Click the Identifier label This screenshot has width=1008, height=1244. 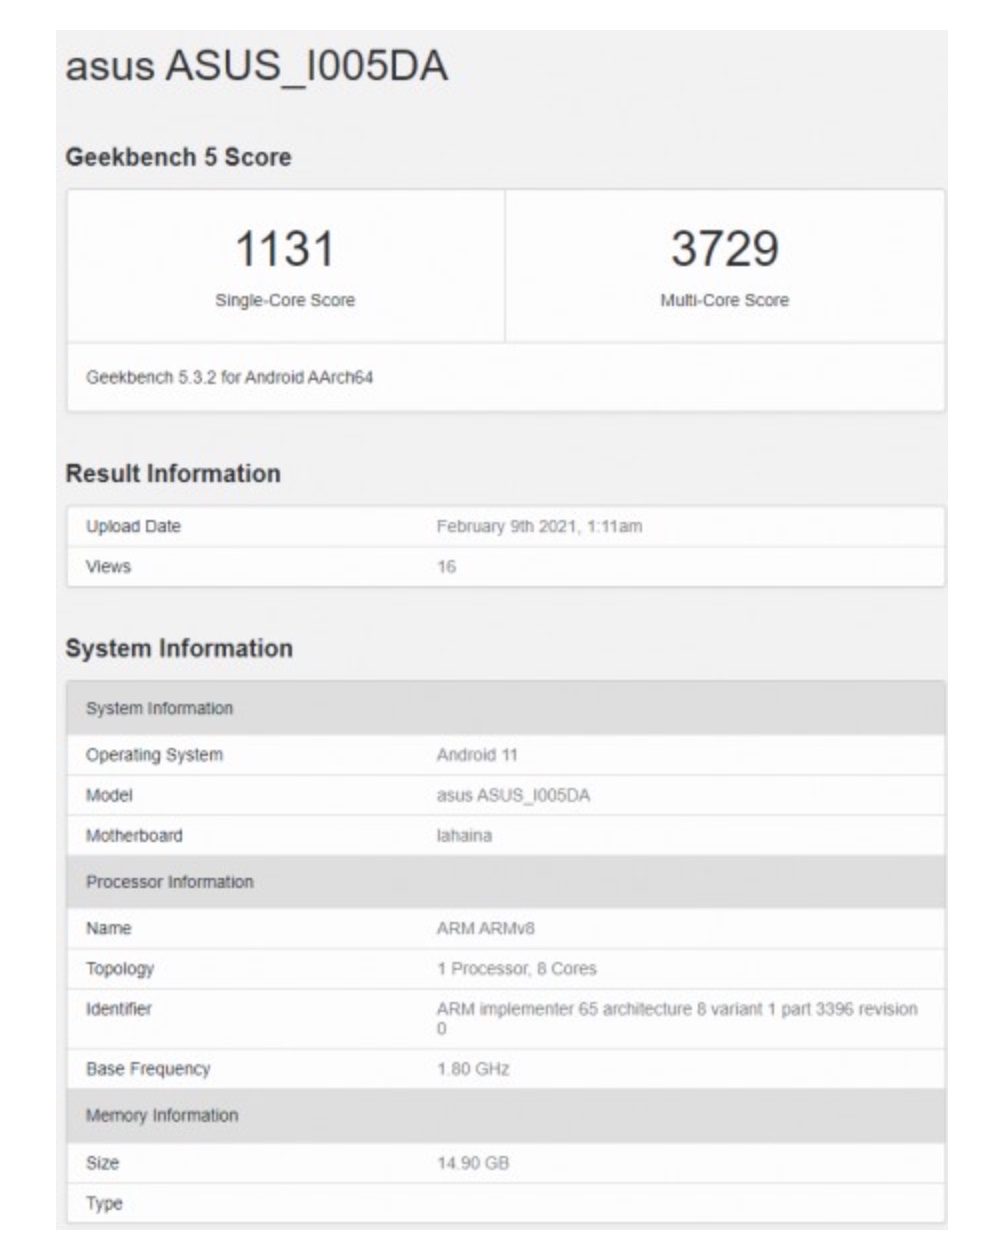coord(119,1009)
